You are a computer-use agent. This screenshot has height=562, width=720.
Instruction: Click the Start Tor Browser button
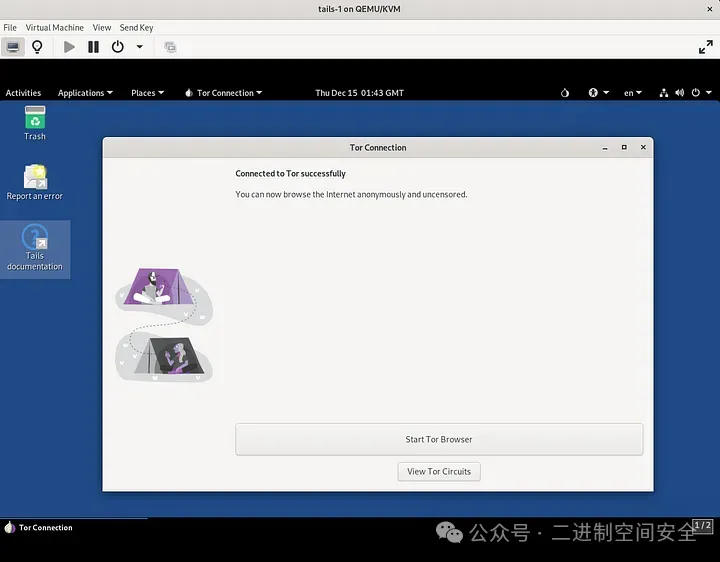[x=439, y=439]
